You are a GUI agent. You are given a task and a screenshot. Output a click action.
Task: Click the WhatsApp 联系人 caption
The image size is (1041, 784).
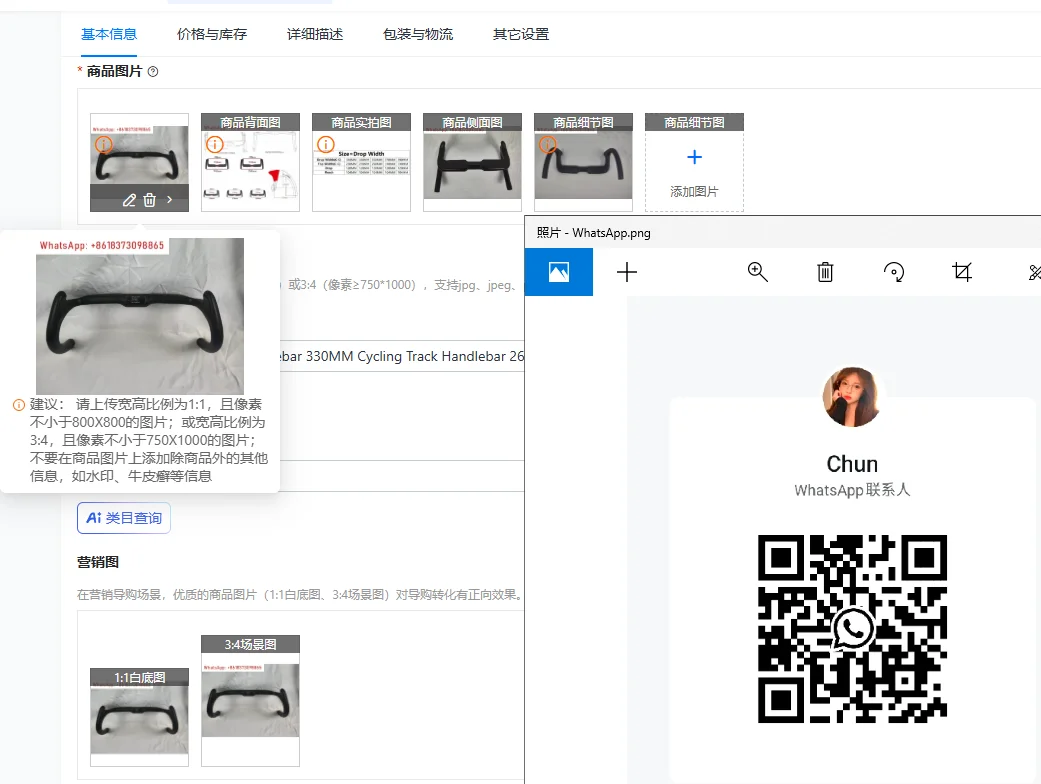click(852, 491)
